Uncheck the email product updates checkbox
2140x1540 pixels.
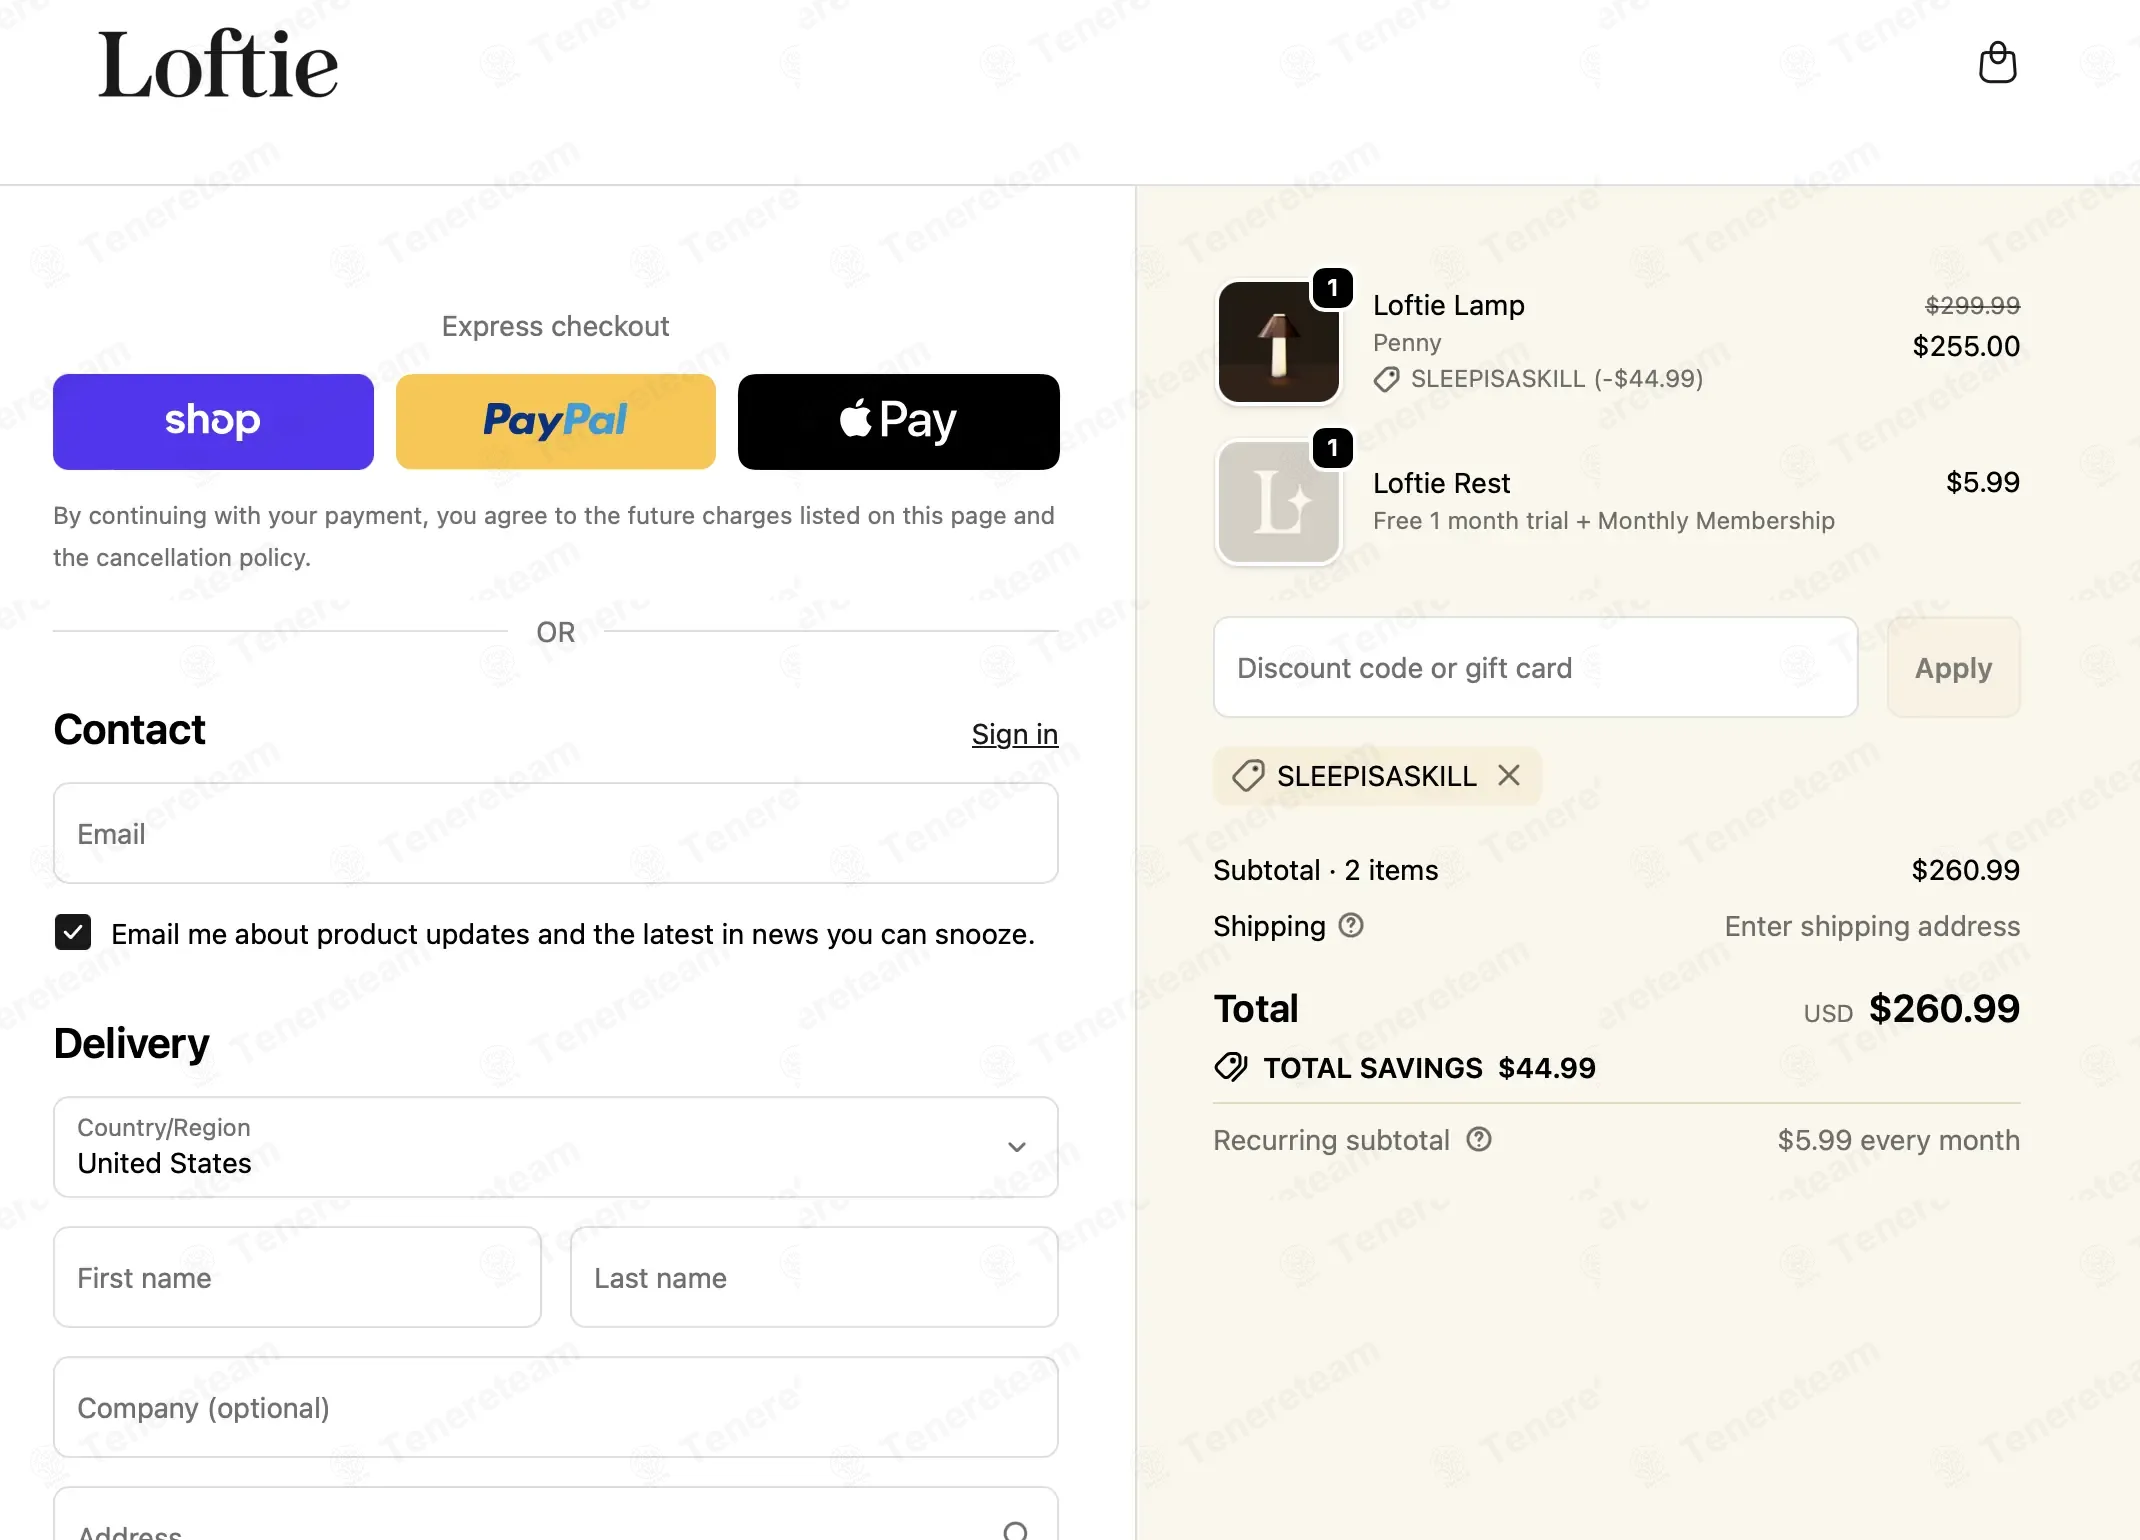[73, 933]
